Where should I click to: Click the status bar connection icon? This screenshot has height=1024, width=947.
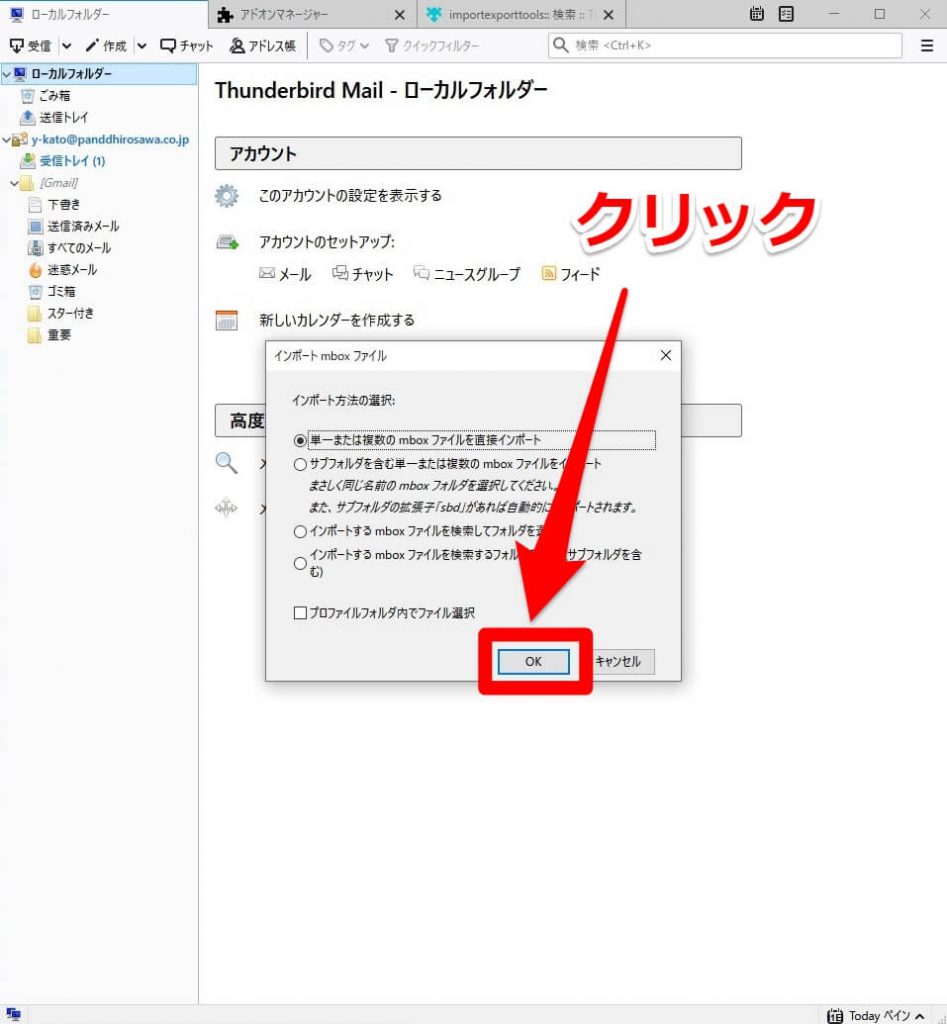click(x=13, y=1014)
